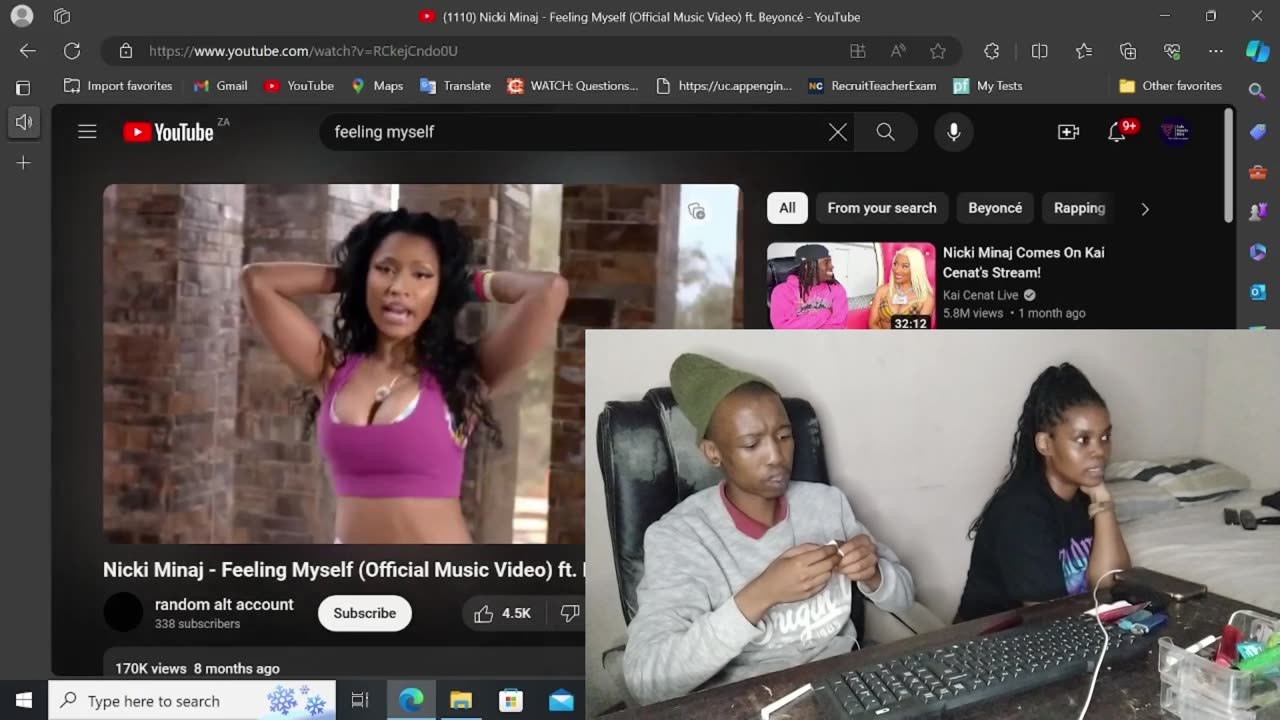The width and height of the screenshot is (1280, 720).
Task: Select the From your search chip
Action: (882, 208)
